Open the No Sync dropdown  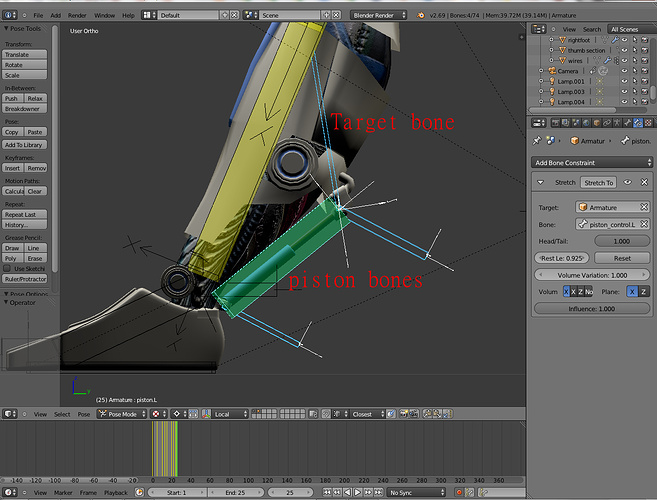pyautogui.click(x=416, y=492)
